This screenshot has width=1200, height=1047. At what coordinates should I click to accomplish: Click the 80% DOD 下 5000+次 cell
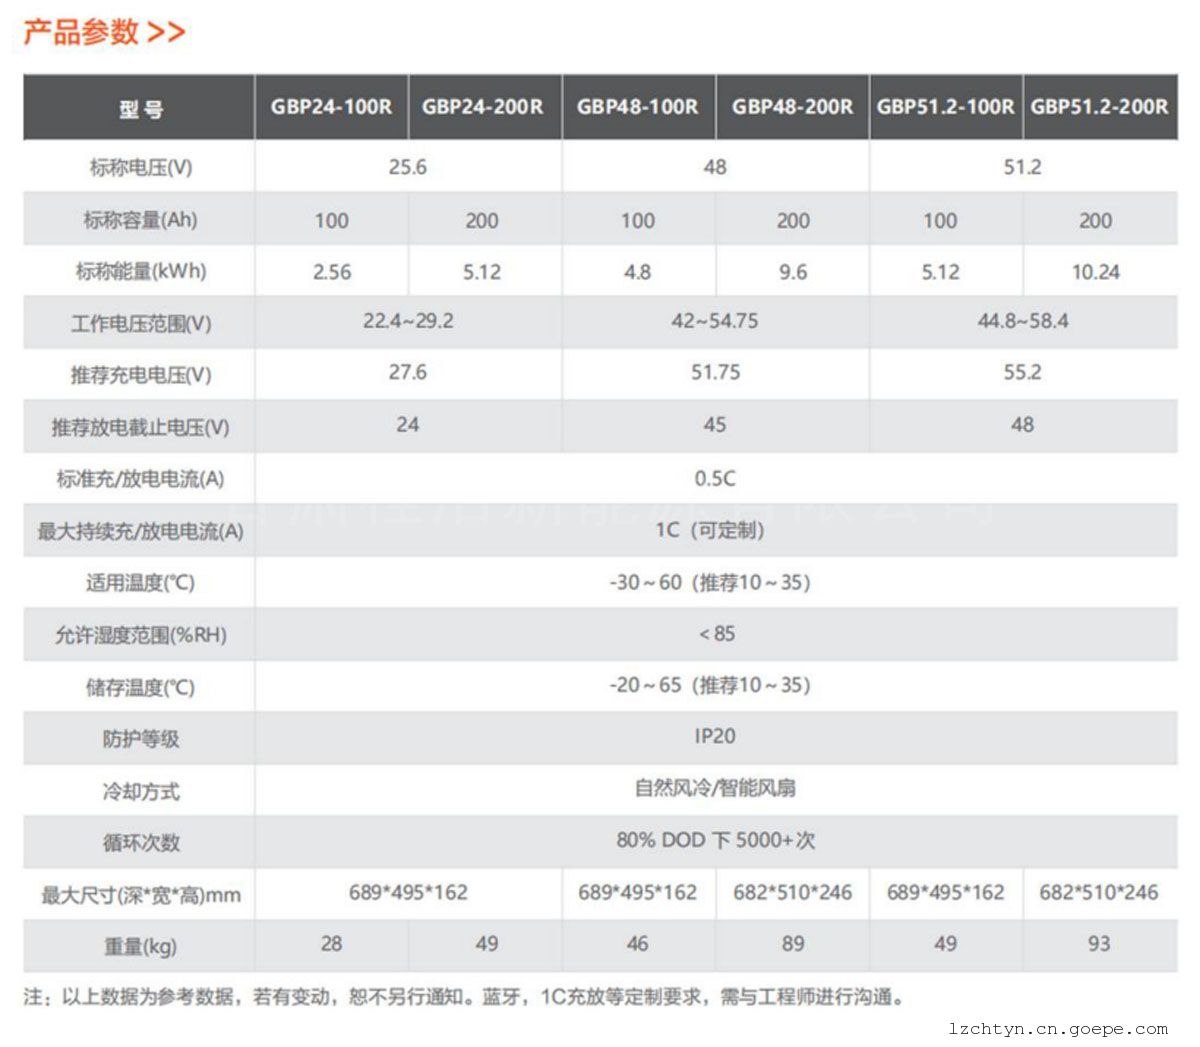click(x=715, y=841)
